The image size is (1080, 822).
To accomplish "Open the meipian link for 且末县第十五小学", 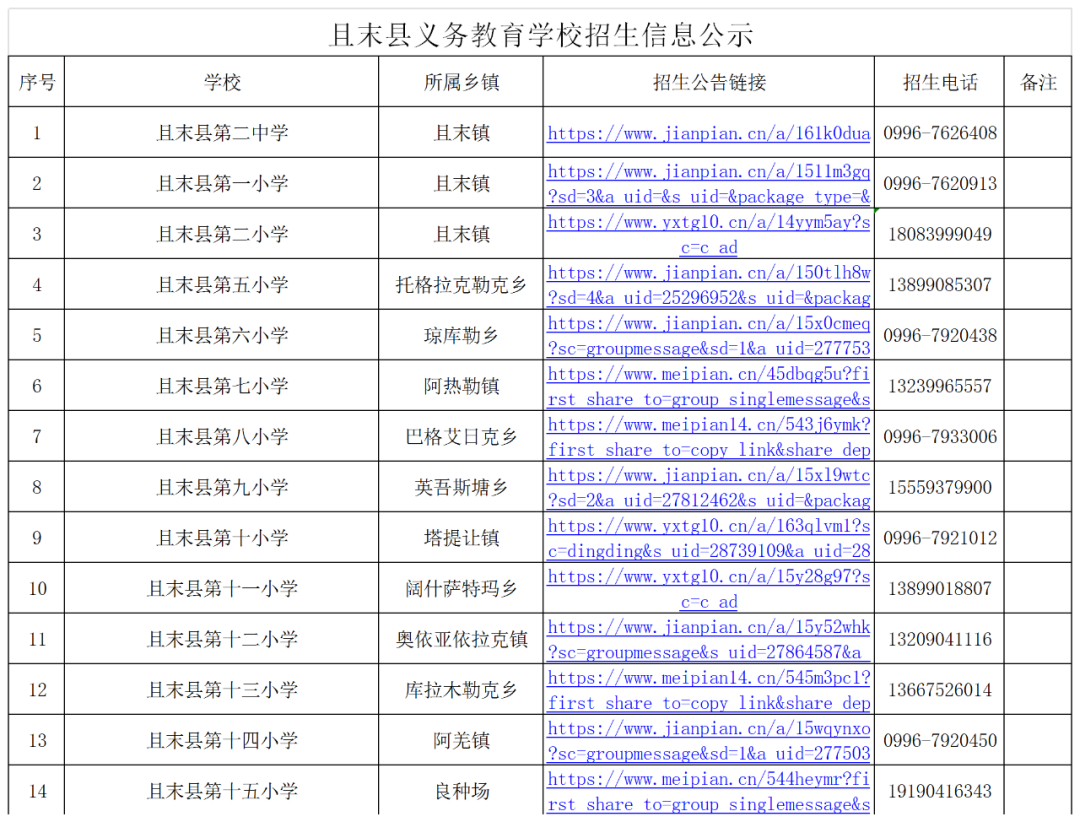I will tap(708, 780).
